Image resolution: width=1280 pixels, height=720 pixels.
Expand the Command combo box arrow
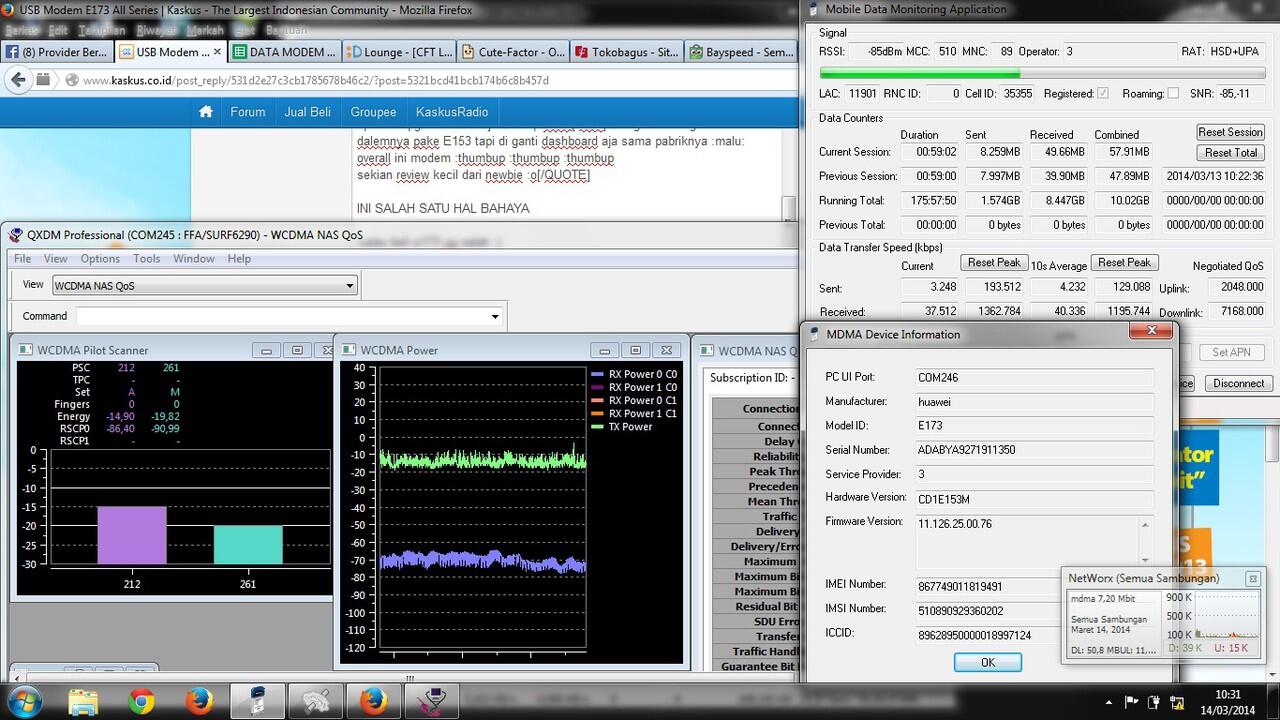(494, 317)
